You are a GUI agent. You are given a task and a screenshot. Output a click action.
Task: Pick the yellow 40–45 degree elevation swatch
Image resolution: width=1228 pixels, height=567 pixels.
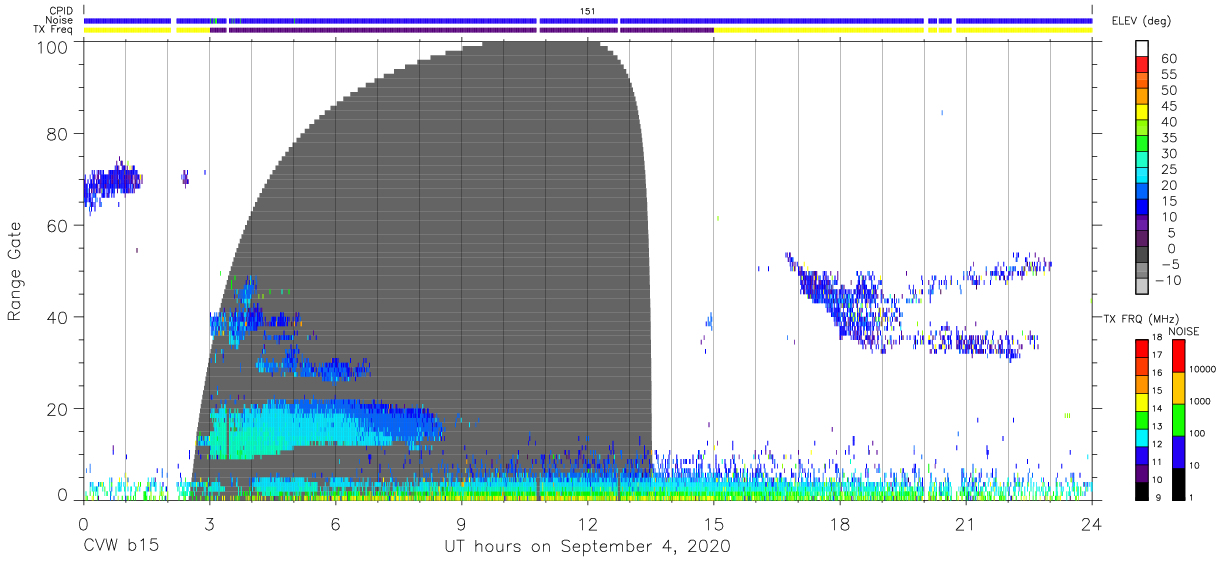(x=1144, y=113)
